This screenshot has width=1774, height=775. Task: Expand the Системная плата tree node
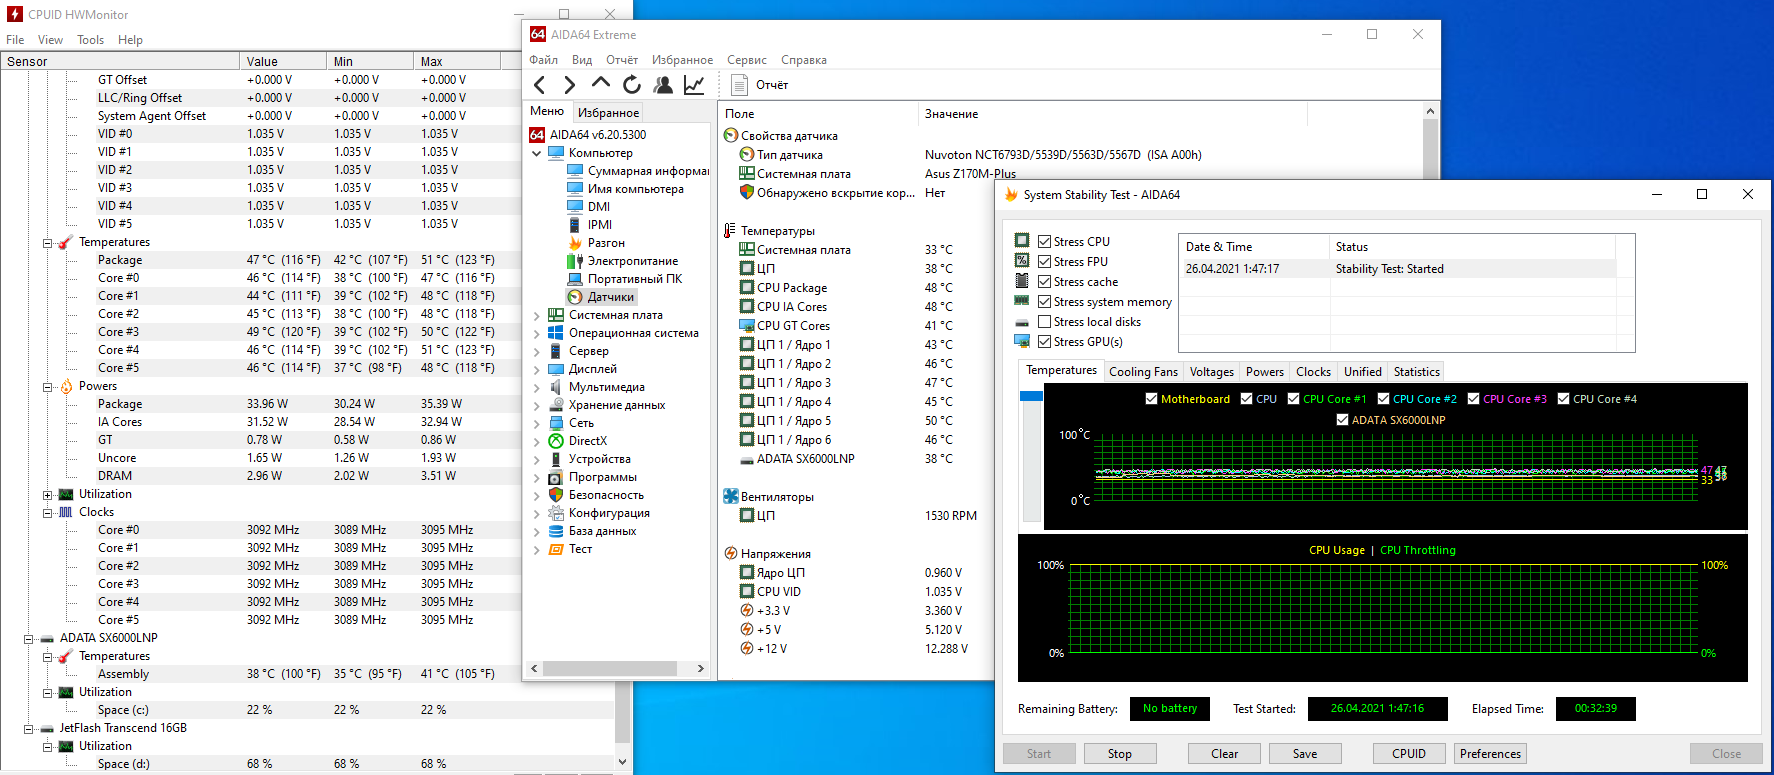coord(536,315)
